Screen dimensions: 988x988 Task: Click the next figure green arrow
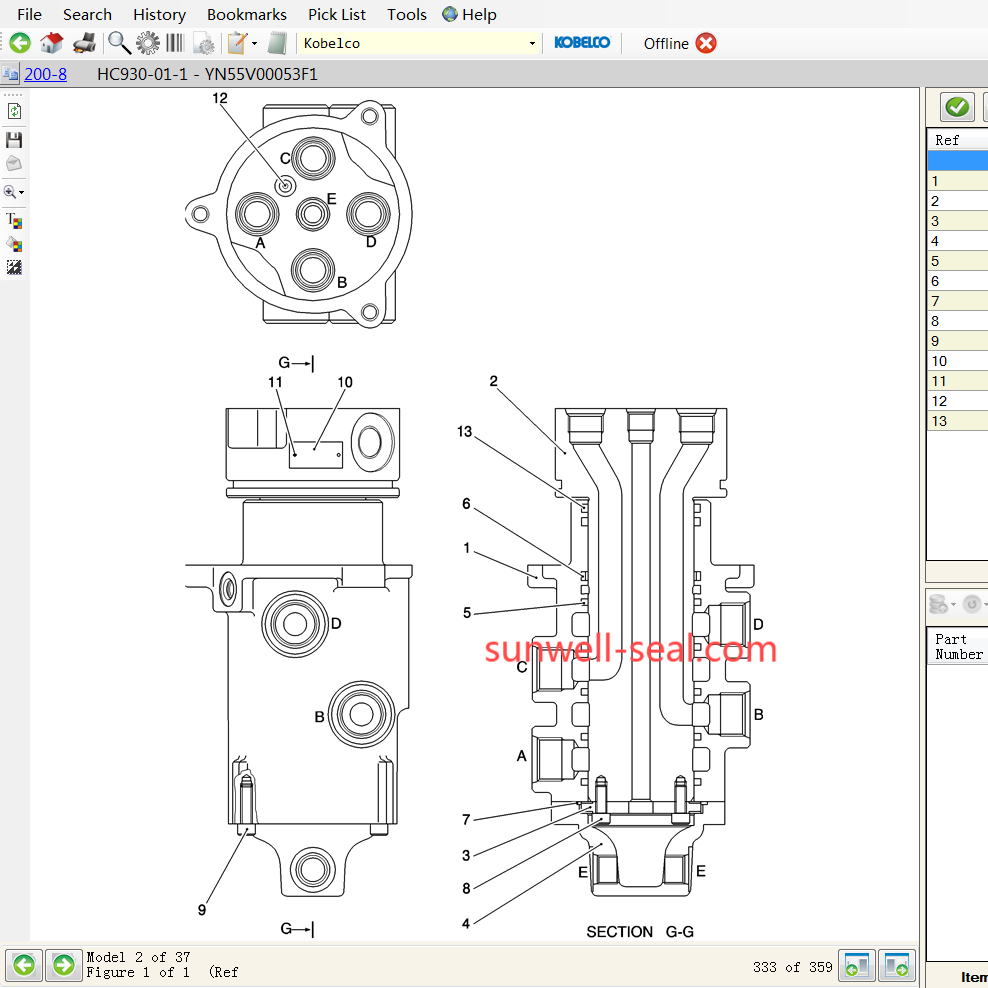pyautogui.click(x=64, y=965)
